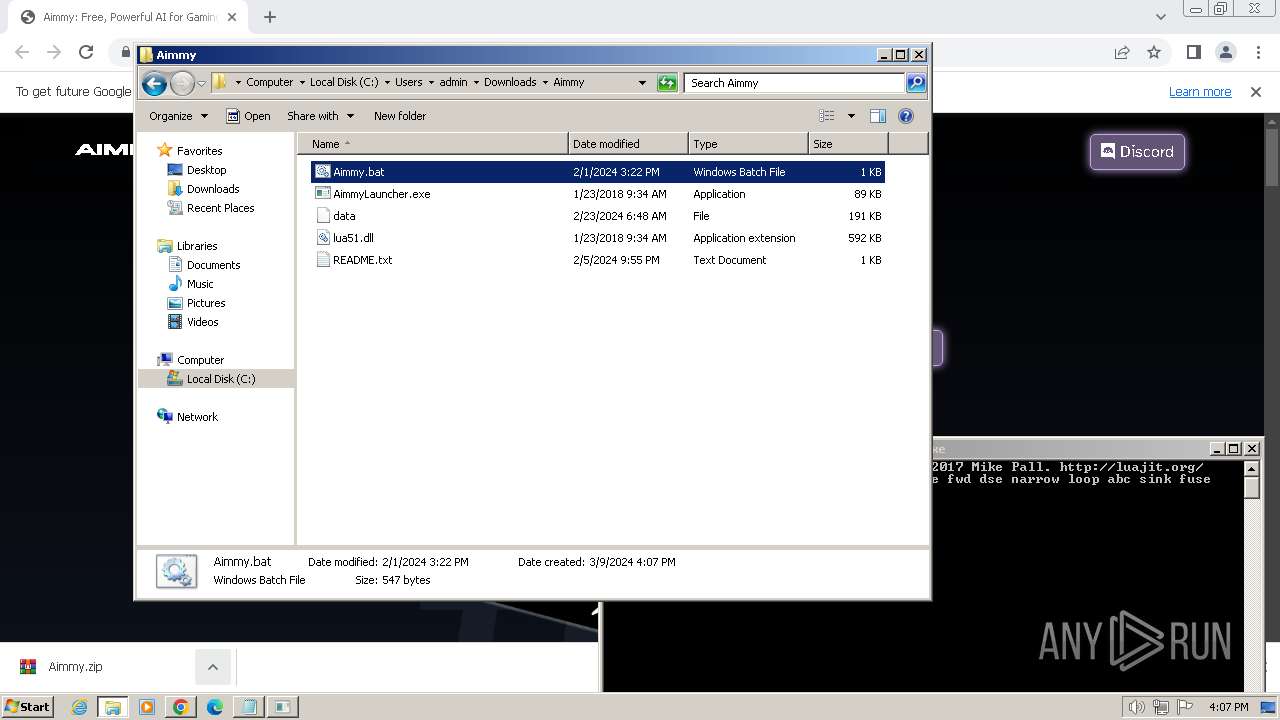1280x720 pixels.
Task: Select the Aimmy.bat file icon
Action: (322, 172)
